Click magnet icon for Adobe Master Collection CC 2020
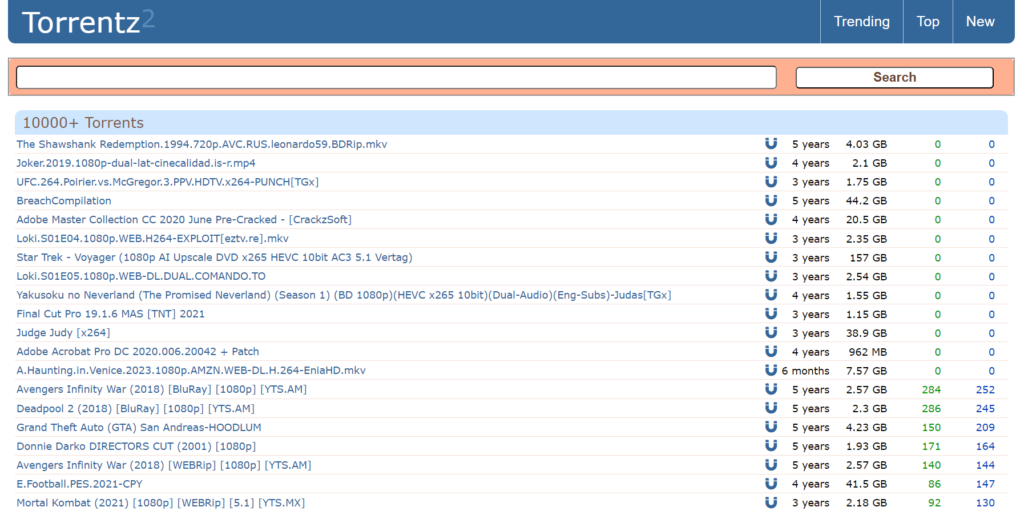Image resolution: width=1024 pixels, height=511 pixels. point(771,220)
